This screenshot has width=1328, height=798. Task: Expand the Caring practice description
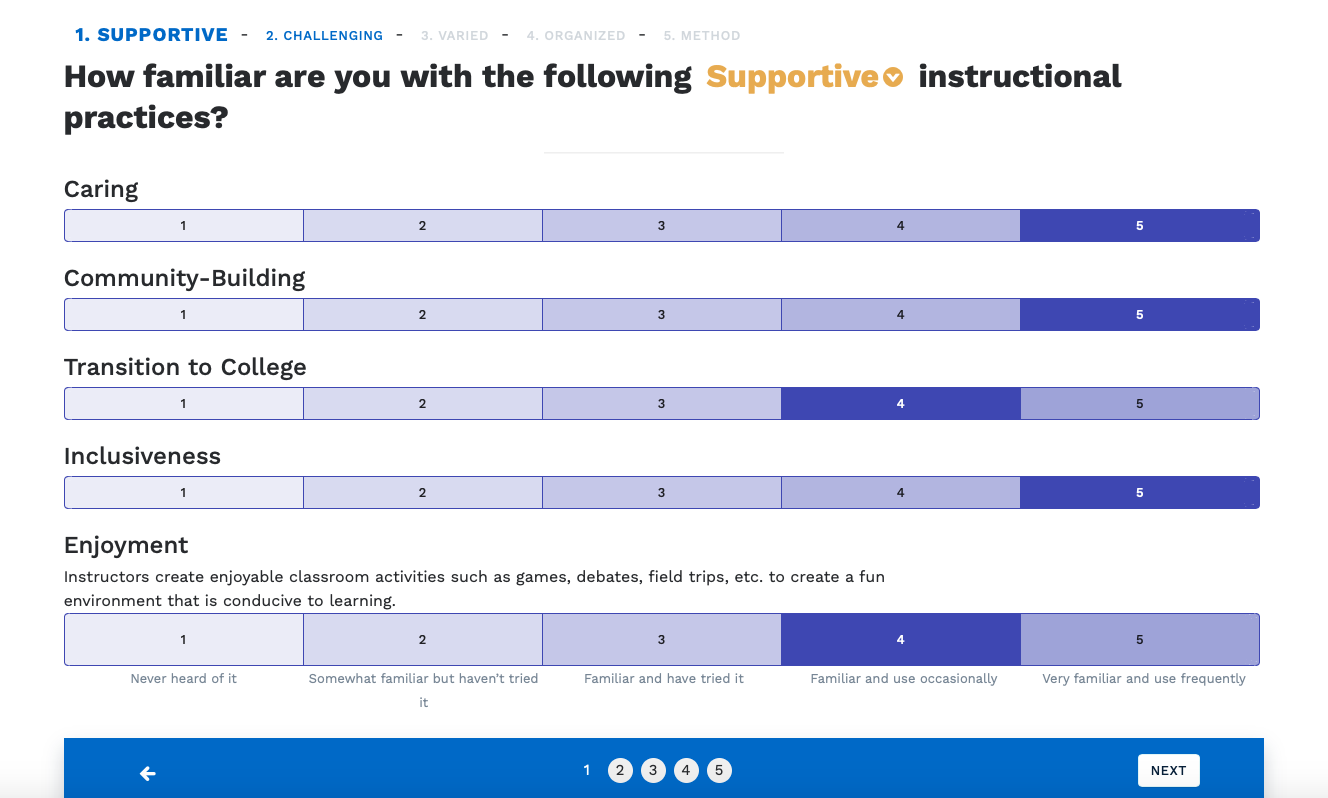[101, 190]
